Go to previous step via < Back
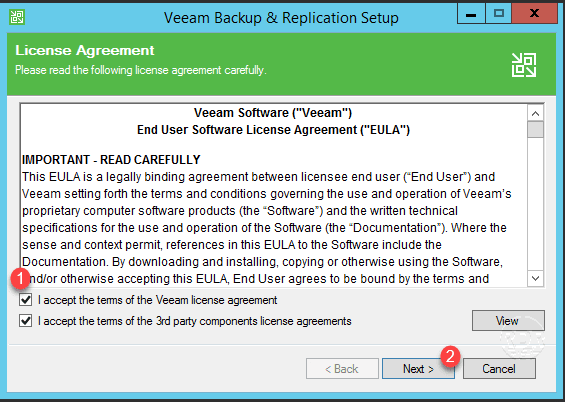Screen dimensions: 565x402 click(342, 368)
